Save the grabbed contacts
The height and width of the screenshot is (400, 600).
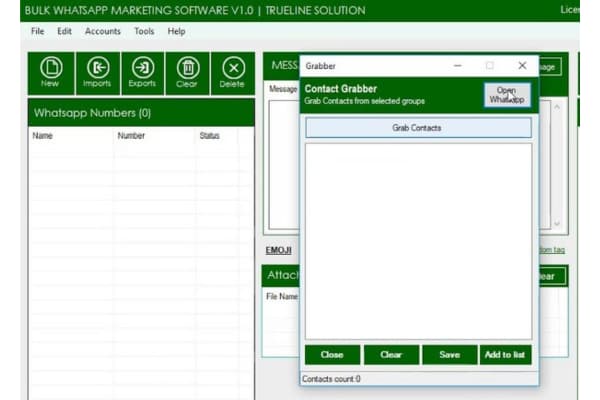click(x=449, y=355)
